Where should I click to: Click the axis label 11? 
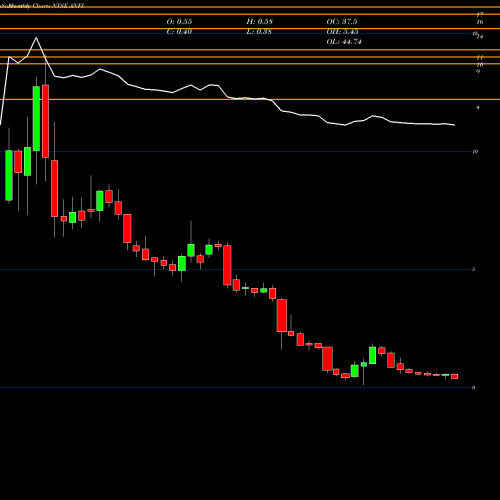click(480, 58)
